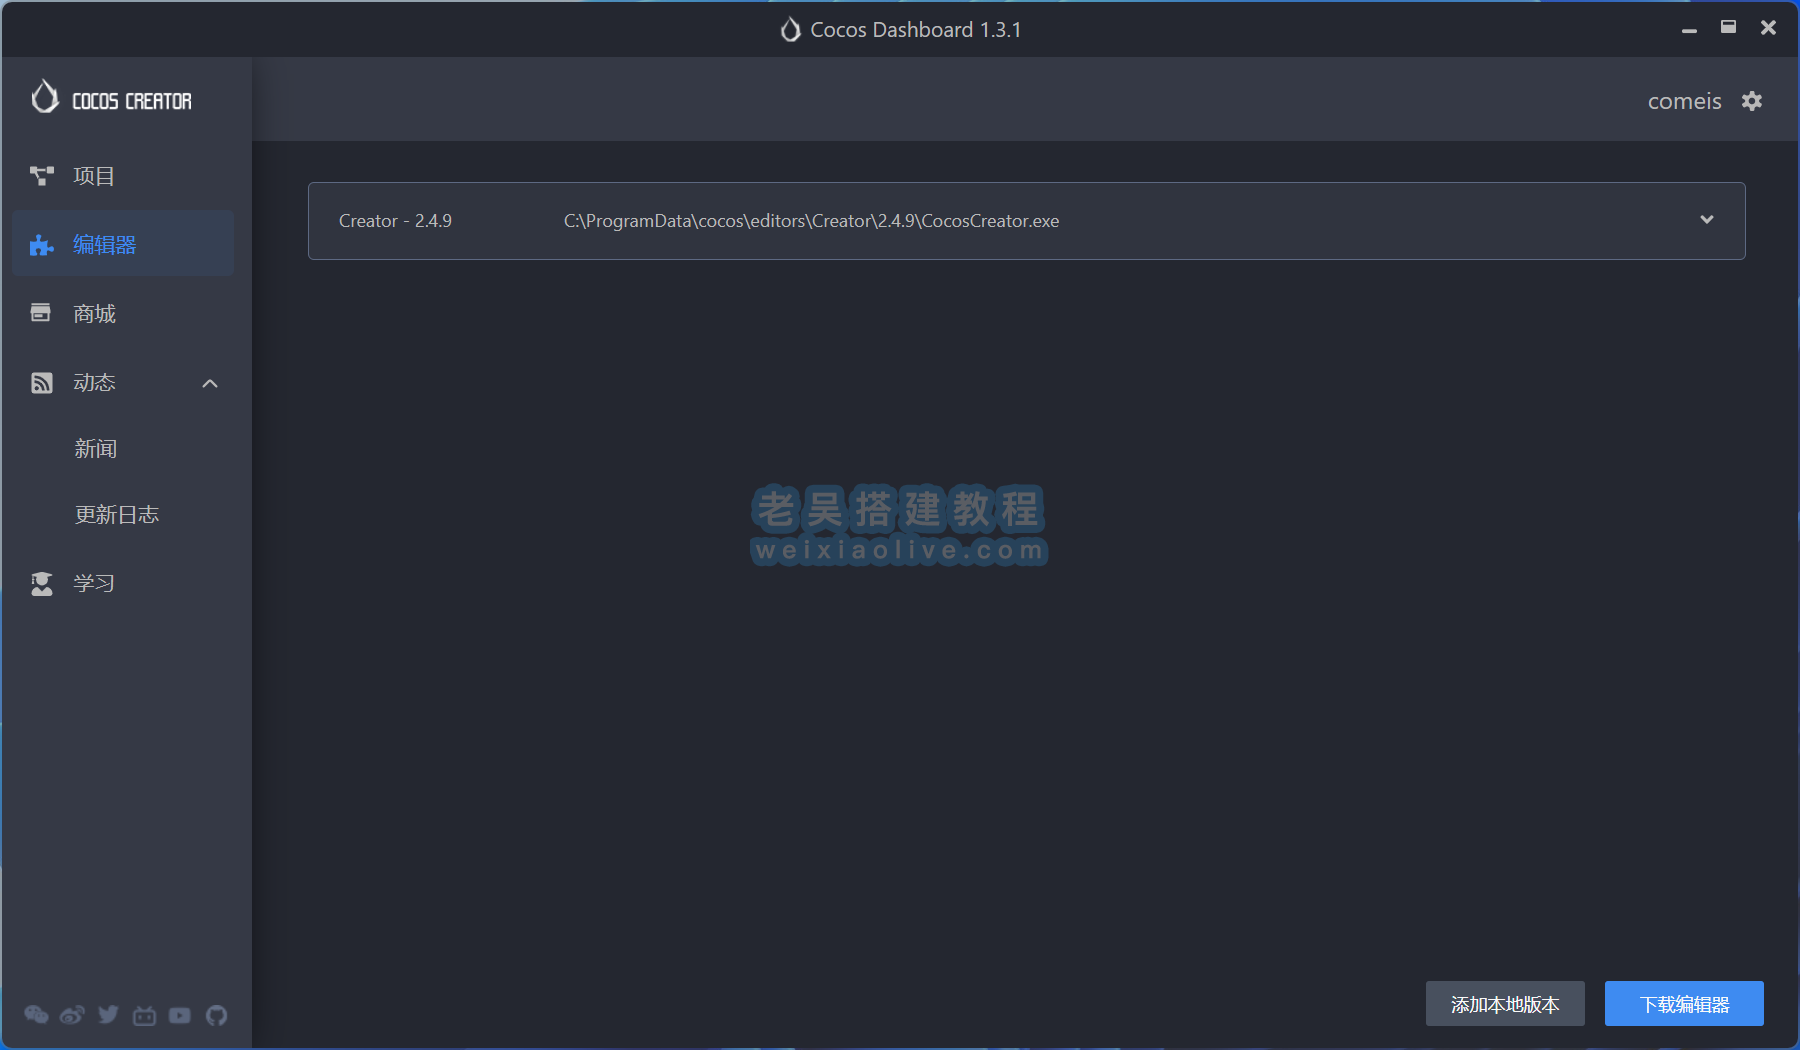Open 更新日志 changelog item
Screen dimensions: 1800x1050
coord(117,515)
